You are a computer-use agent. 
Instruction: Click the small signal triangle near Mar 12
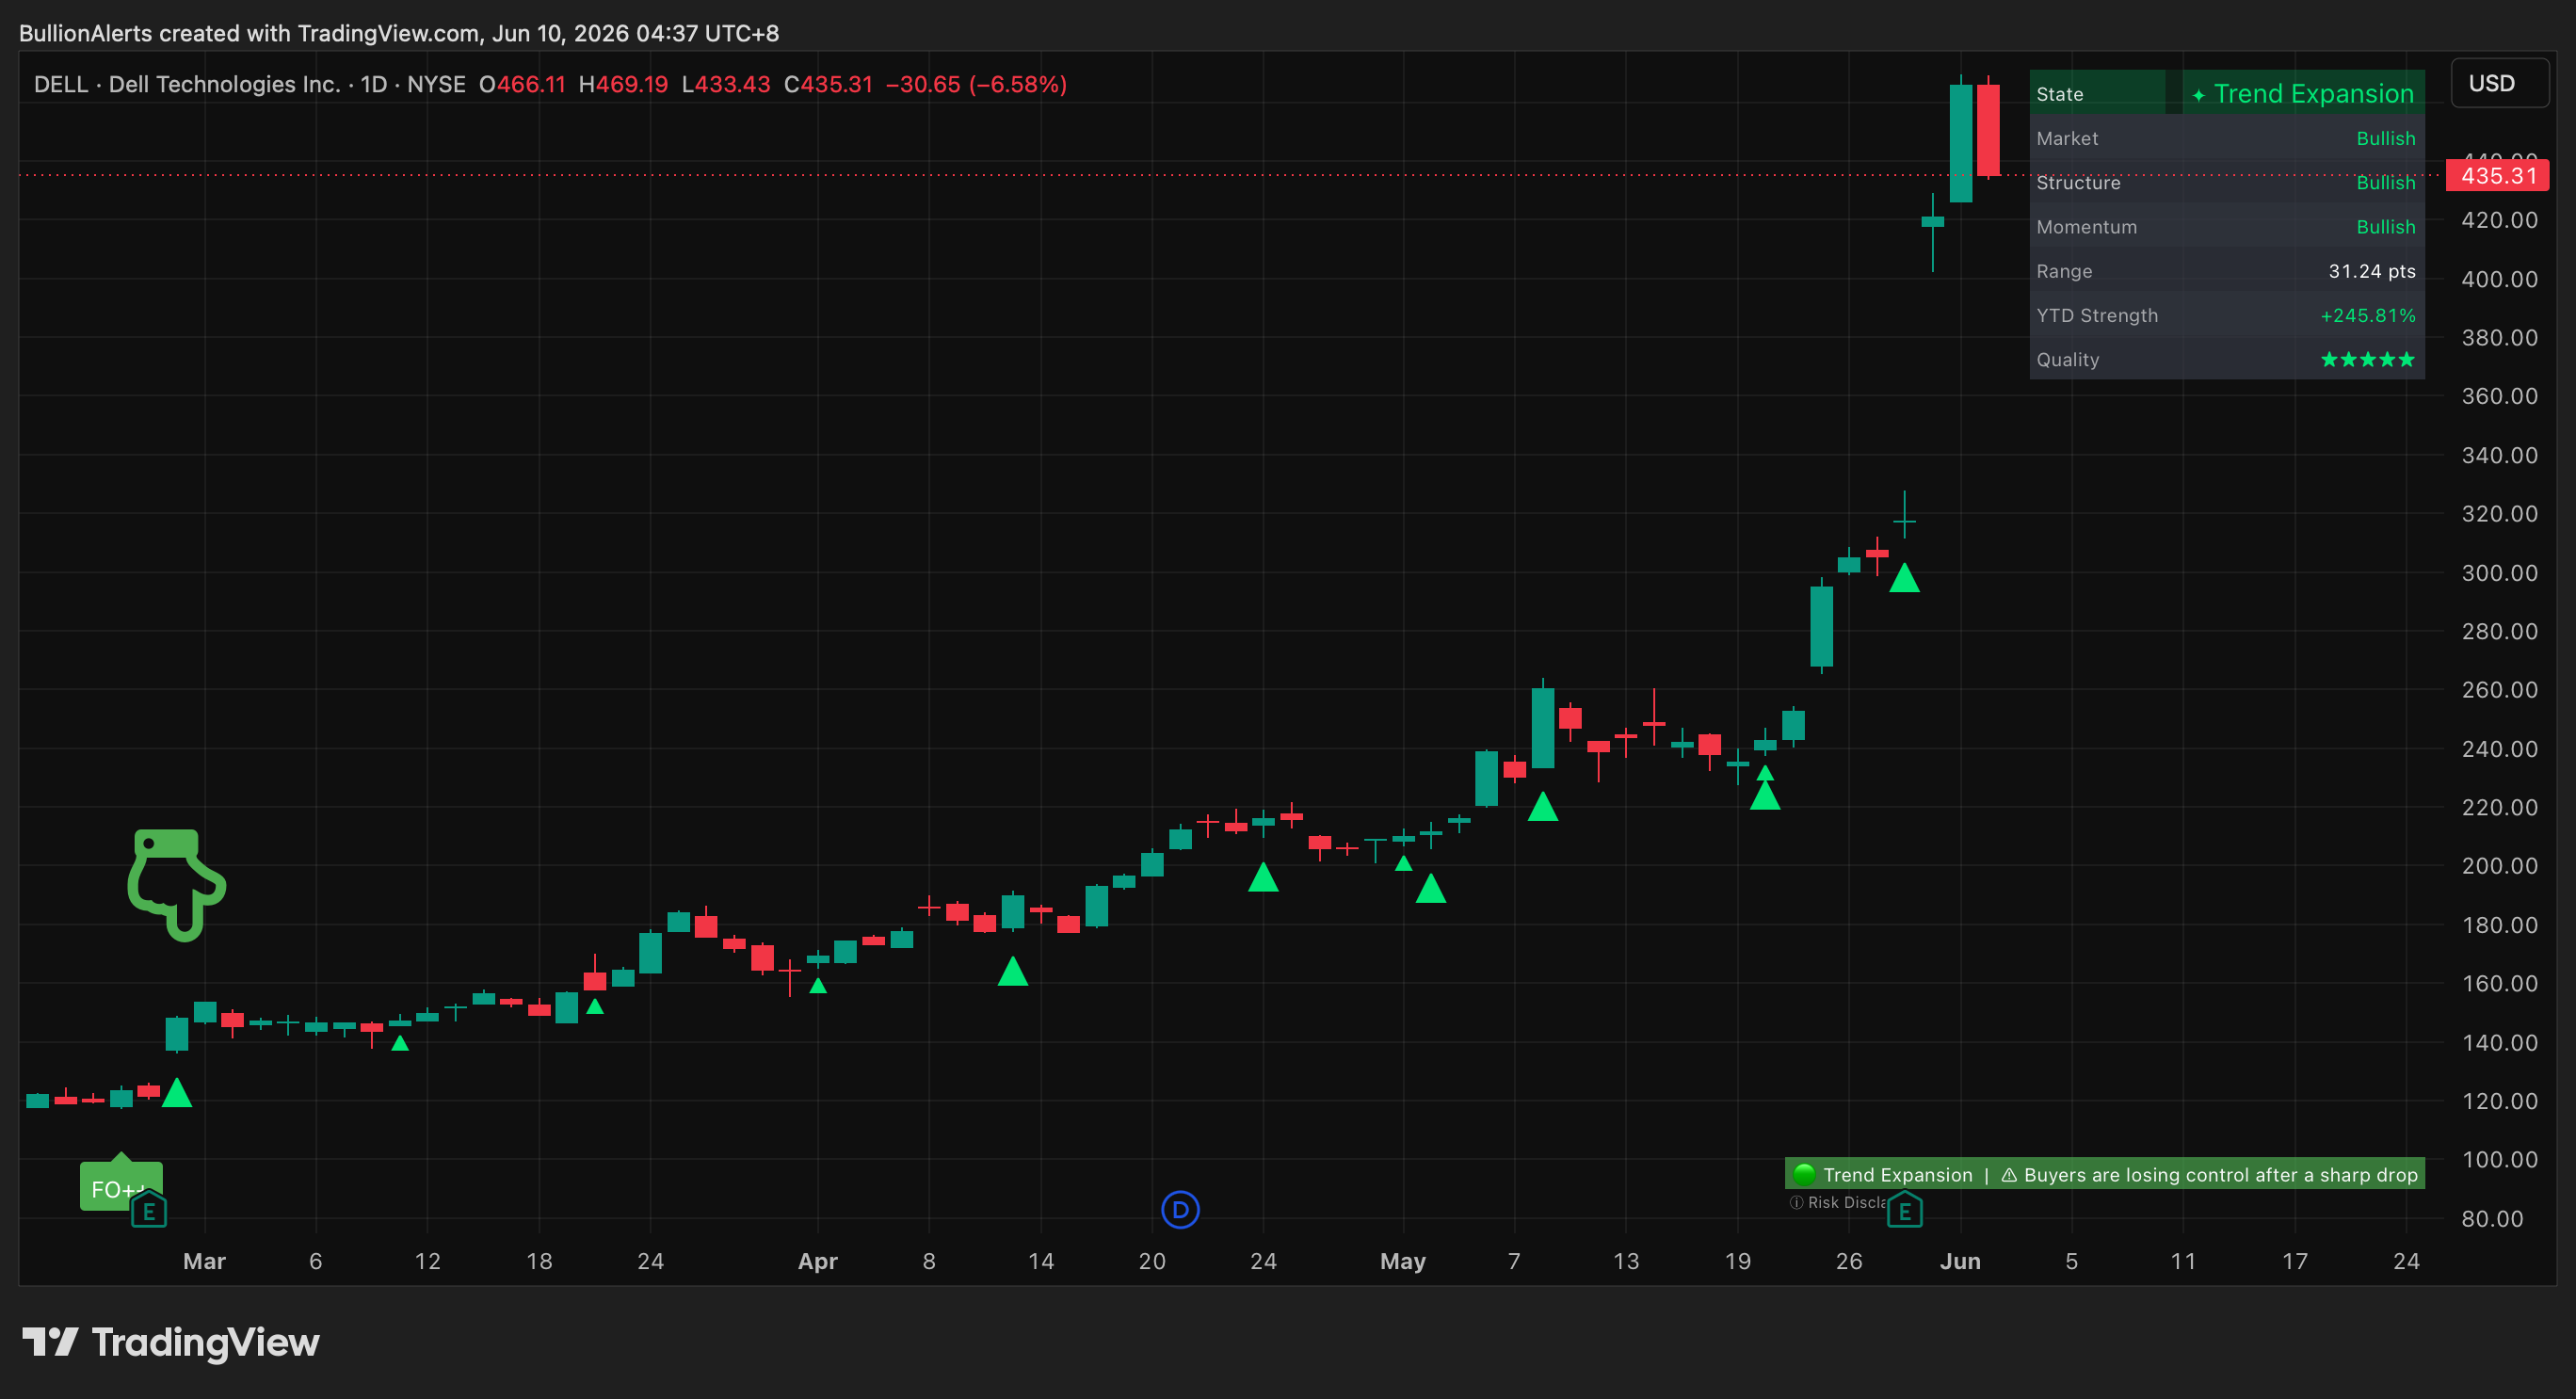click(x=399, y=1042)
